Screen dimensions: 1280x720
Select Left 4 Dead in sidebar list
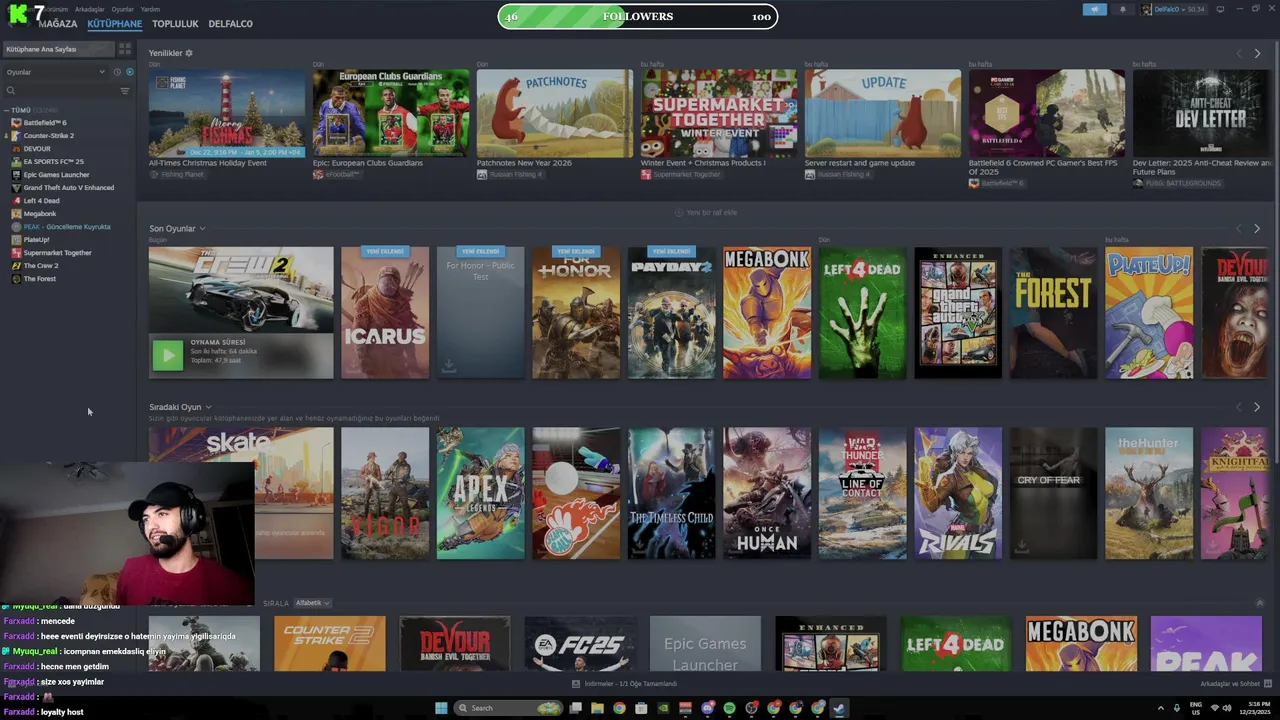coord(41,201)
